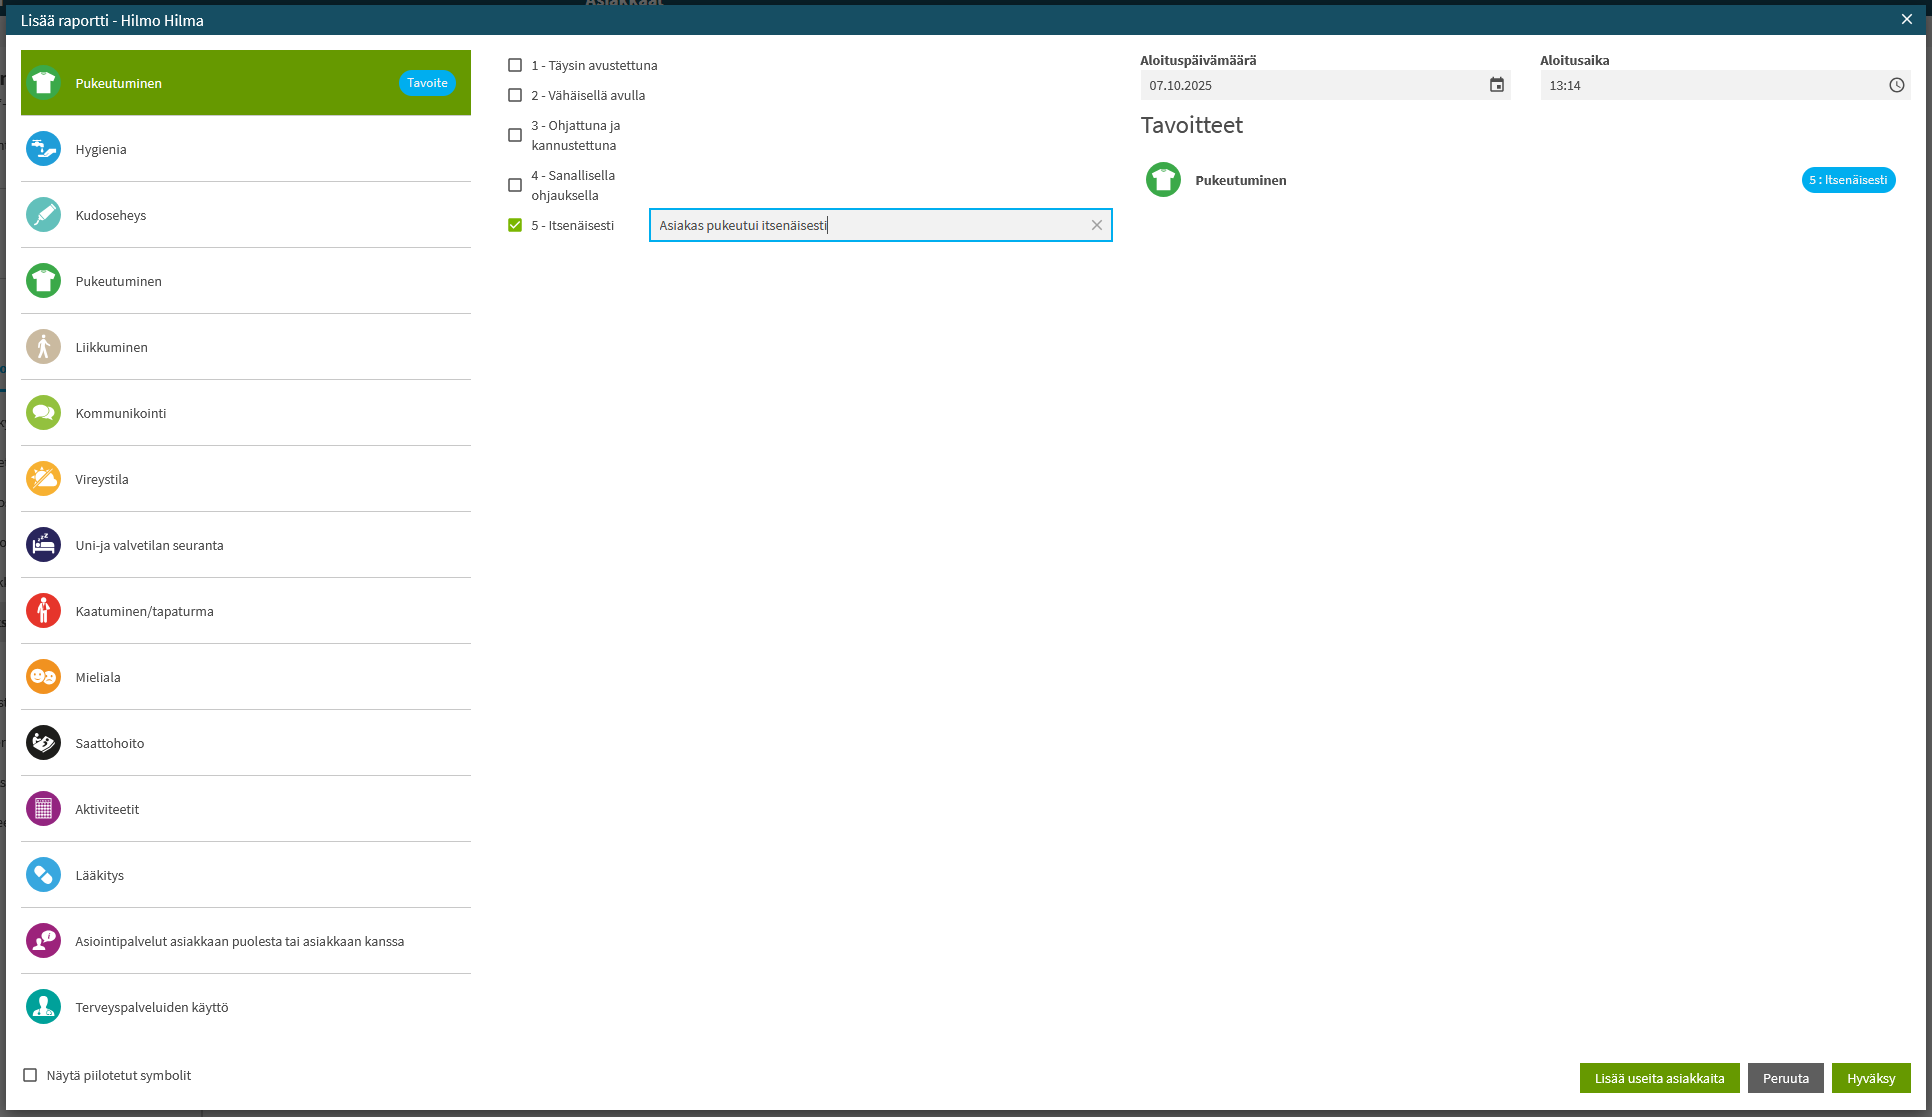Open the Aloitusaika clock time picker

[1896, 85]
